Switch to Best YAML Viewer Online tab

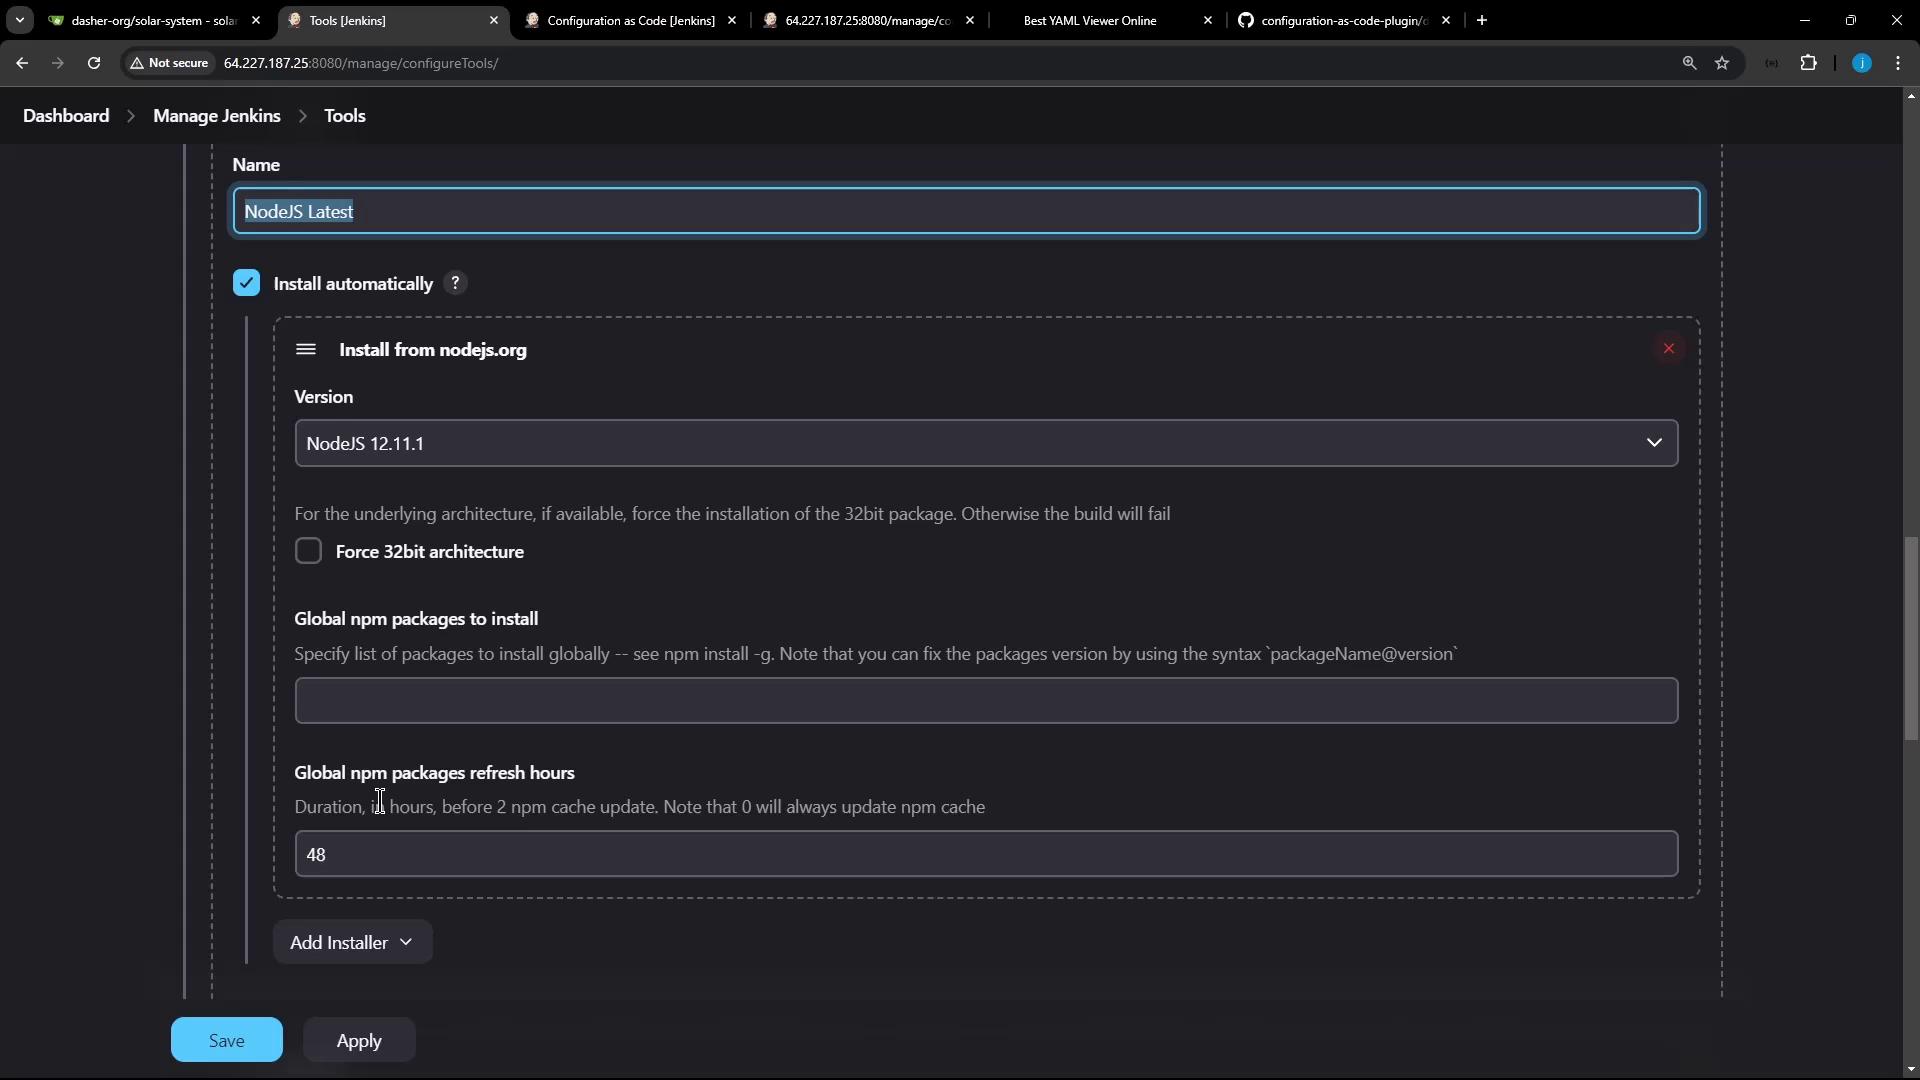click(1089, 20)
